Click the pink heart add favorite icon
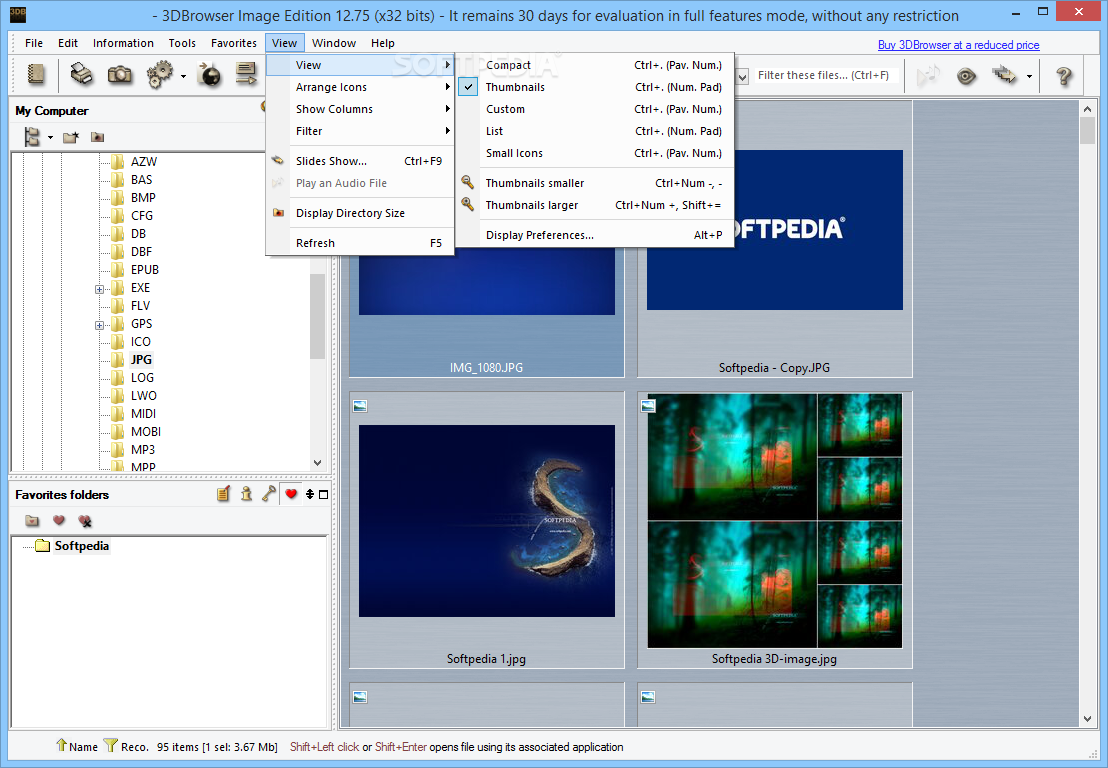The height and width of the screenshot is (768, 1108). click(x=59, y=520)
